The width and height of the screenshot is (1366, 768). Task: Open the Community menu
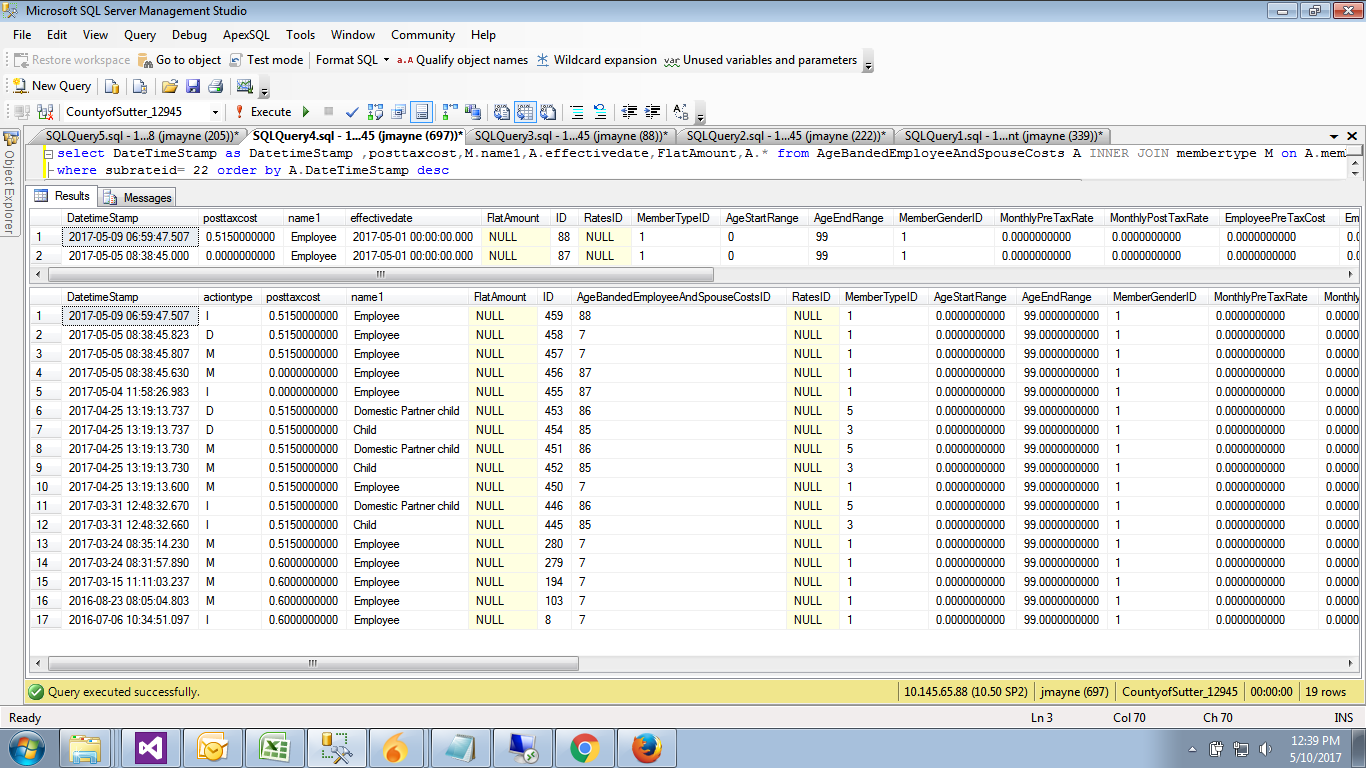tap(423, 34)
